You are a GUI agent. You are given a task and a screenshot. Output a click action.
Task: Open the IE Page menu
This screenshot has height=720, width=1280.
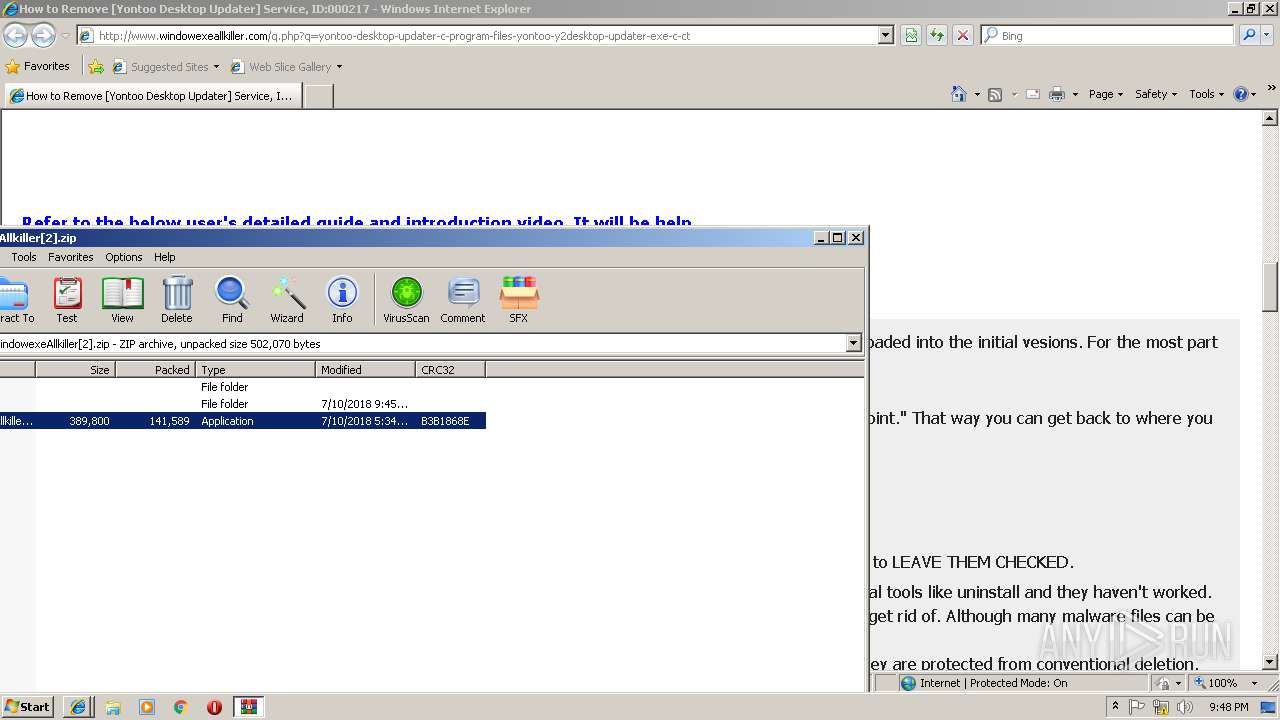[x=1106, y=94]
